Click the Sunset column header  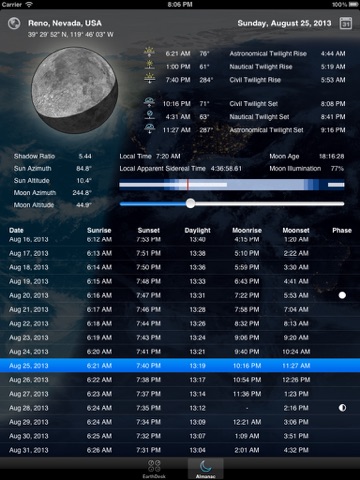point(149,230)
